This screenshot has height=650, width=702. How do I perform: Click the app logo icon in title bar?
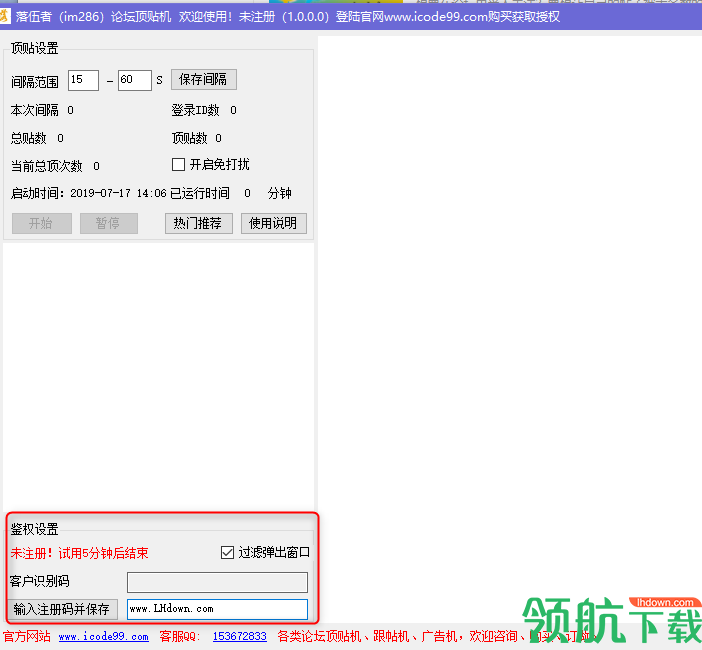coord(4,17)
